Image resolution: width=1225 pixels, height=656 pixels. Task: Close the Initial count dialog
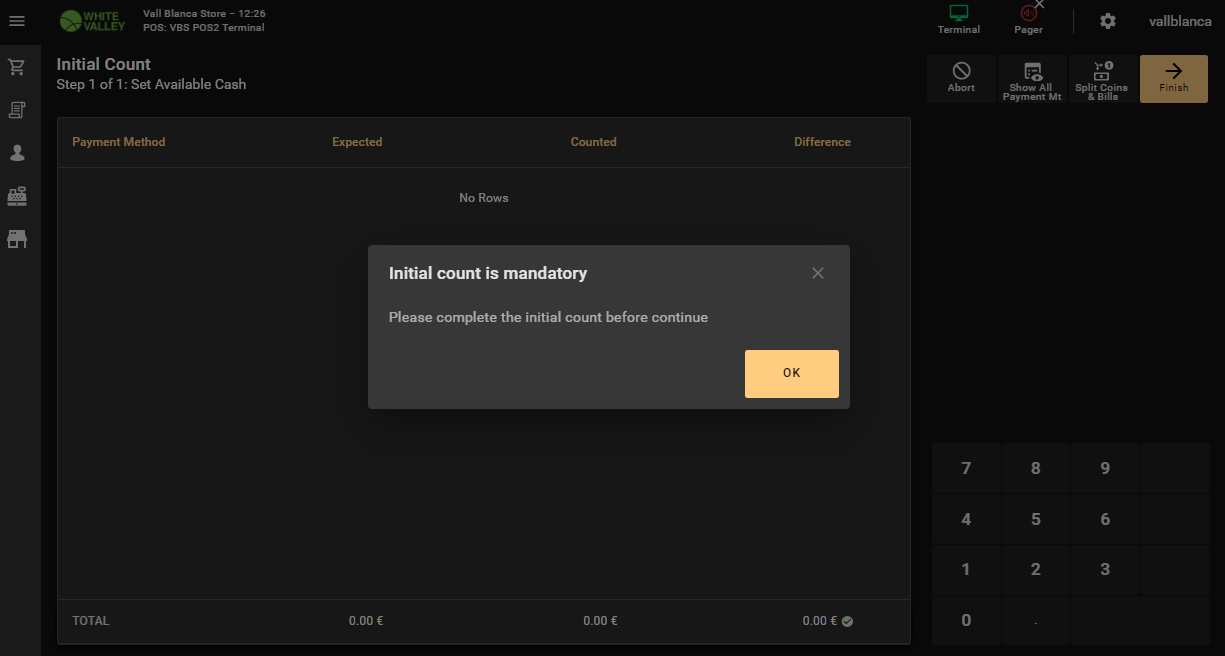[x=818, y=273]
